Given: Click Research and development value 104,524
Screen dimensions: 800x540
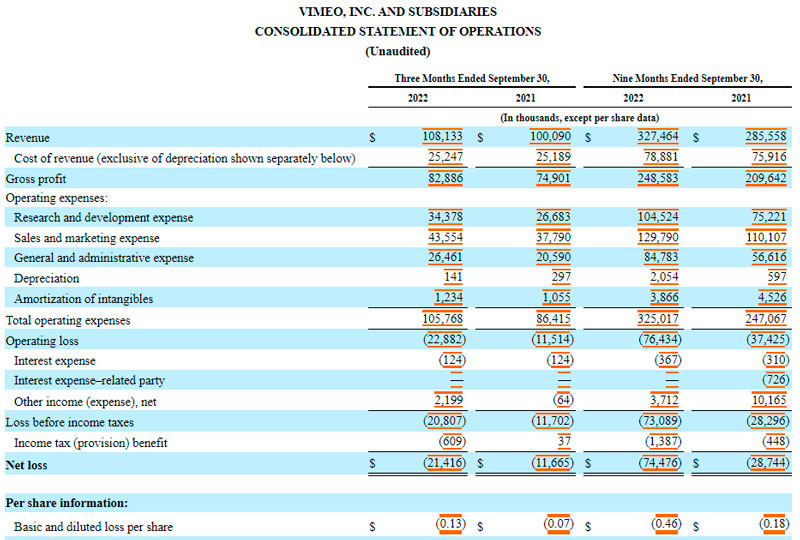Looking at the screenshot, I should 658,217.
